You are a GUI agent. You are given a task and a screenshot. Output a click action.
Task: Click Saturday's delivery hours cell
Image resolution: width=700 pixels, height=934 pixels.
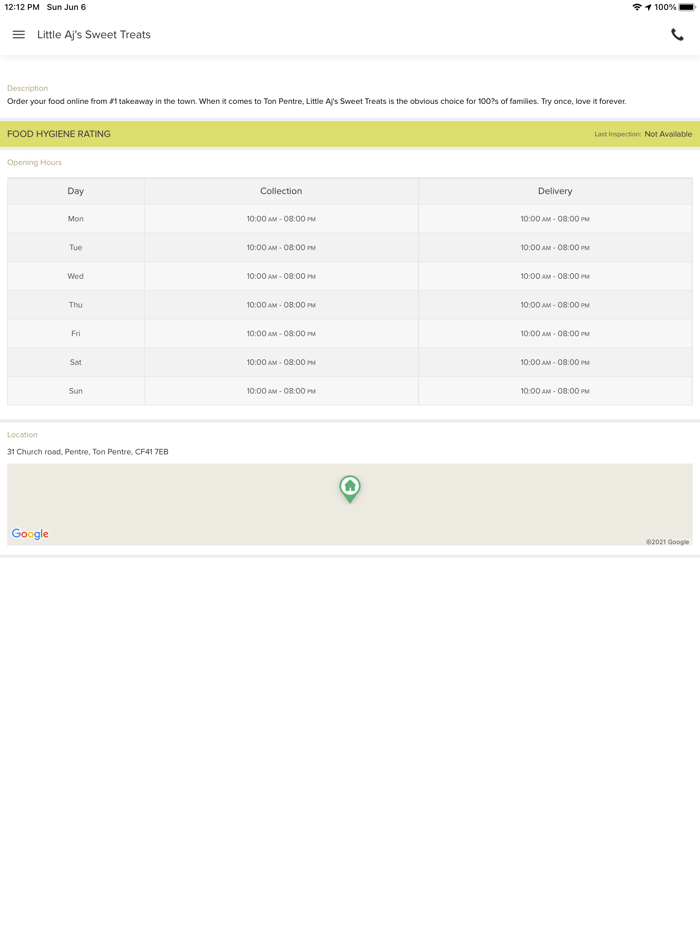[x=555, y=362]
